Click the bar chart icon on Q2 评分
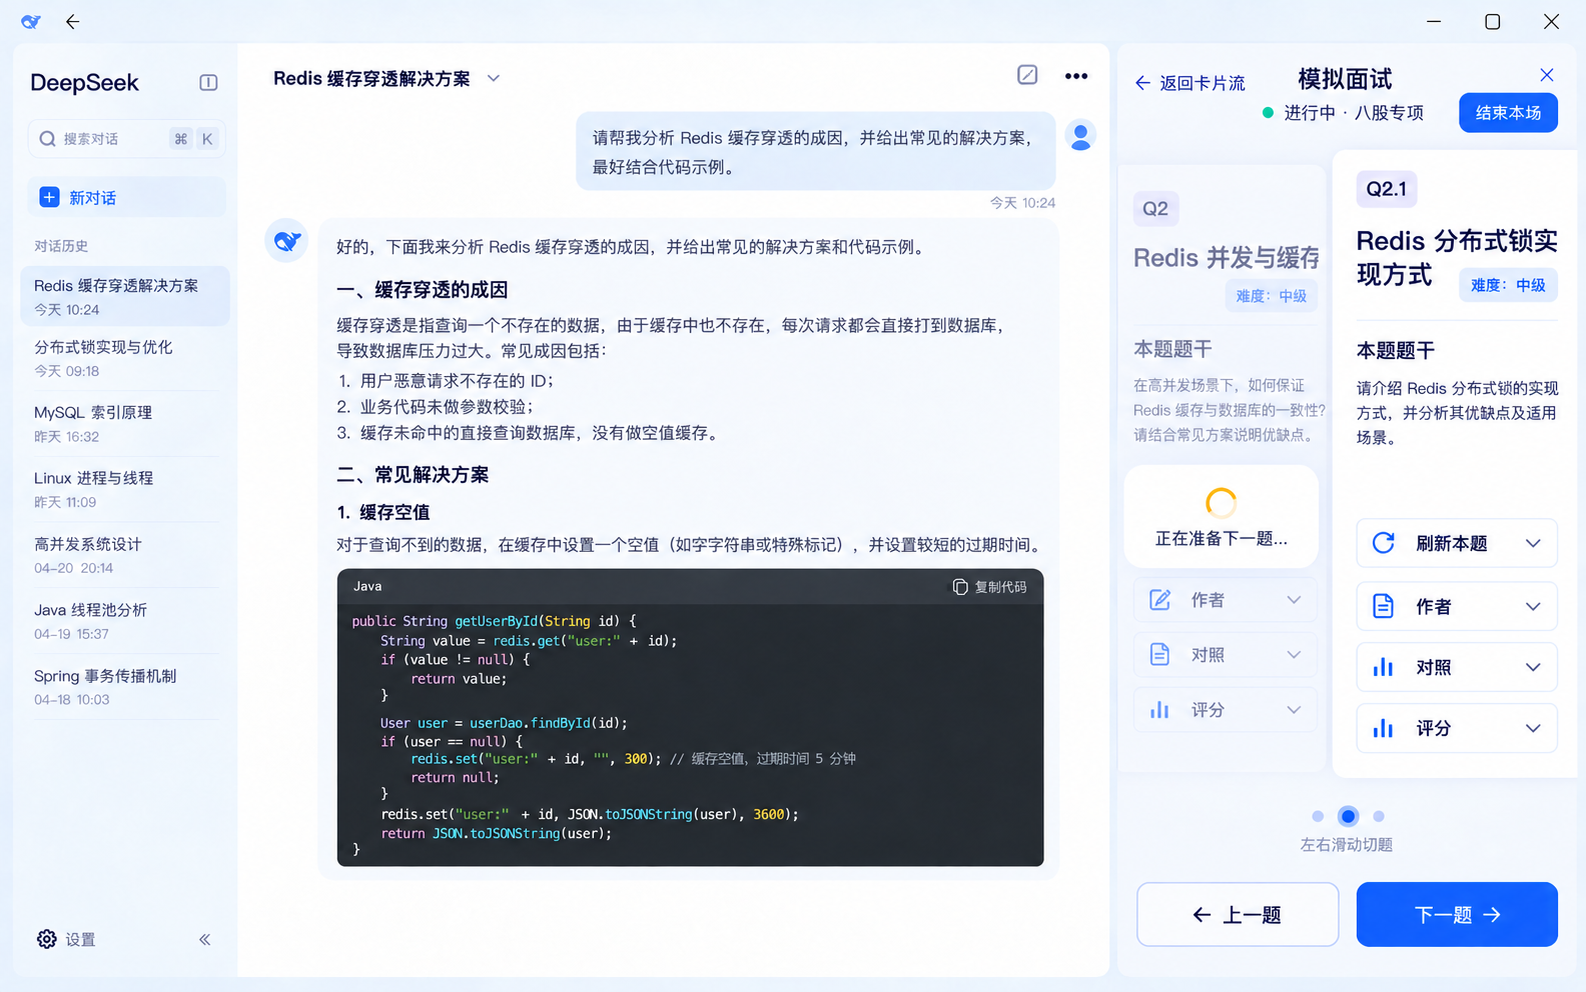 1160,710
